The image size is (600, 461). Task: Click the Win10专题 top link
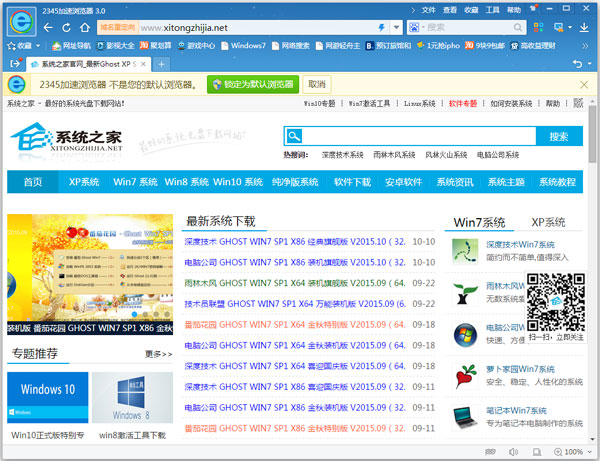pos(320,103)
